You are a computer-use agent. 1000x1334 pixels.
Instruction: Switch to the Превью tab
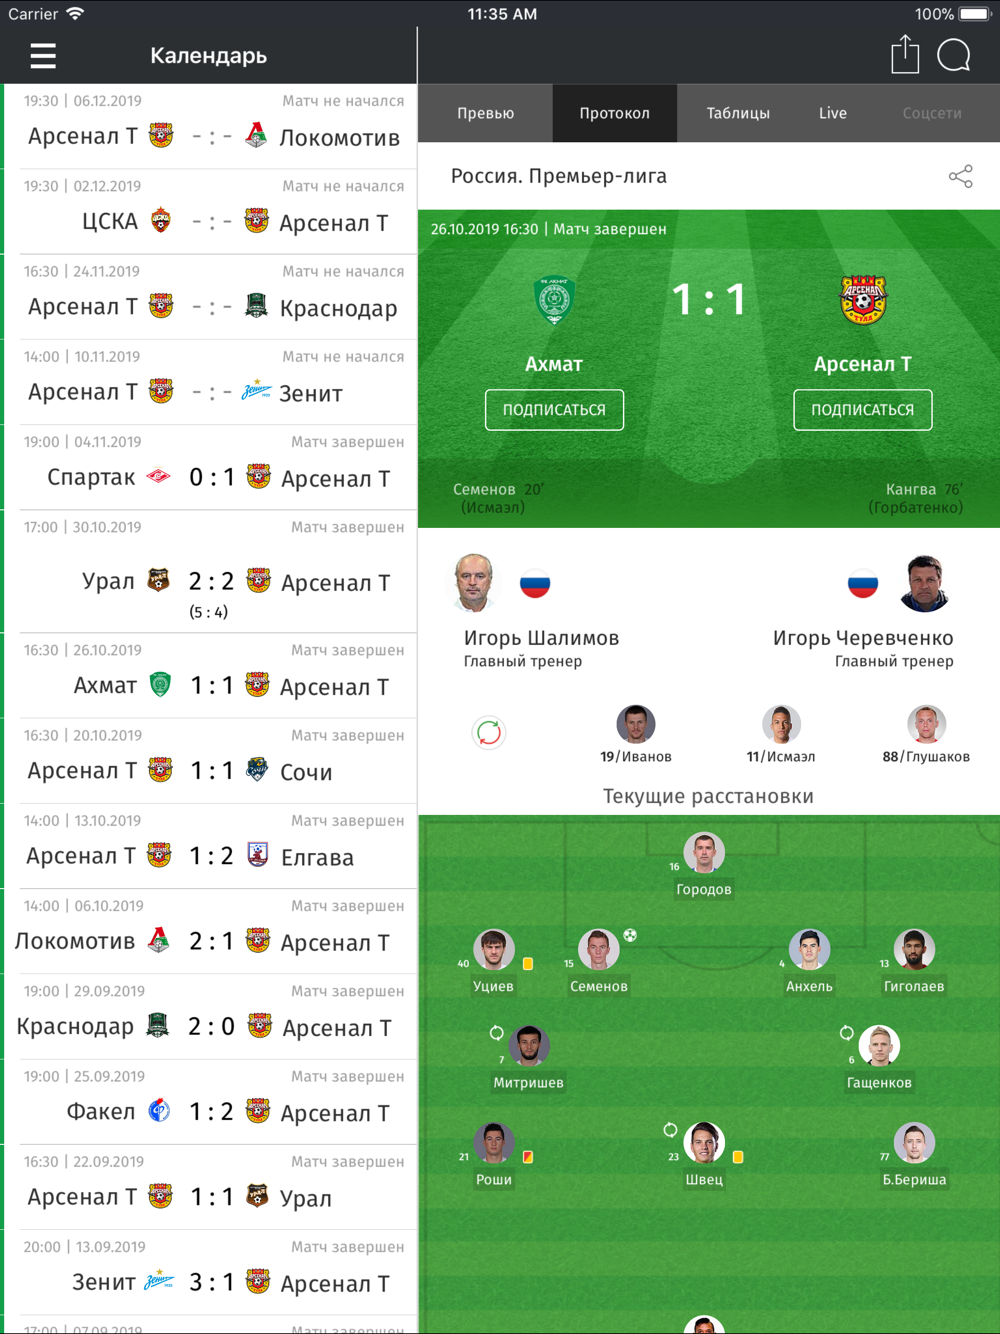(x=485, y=113)
